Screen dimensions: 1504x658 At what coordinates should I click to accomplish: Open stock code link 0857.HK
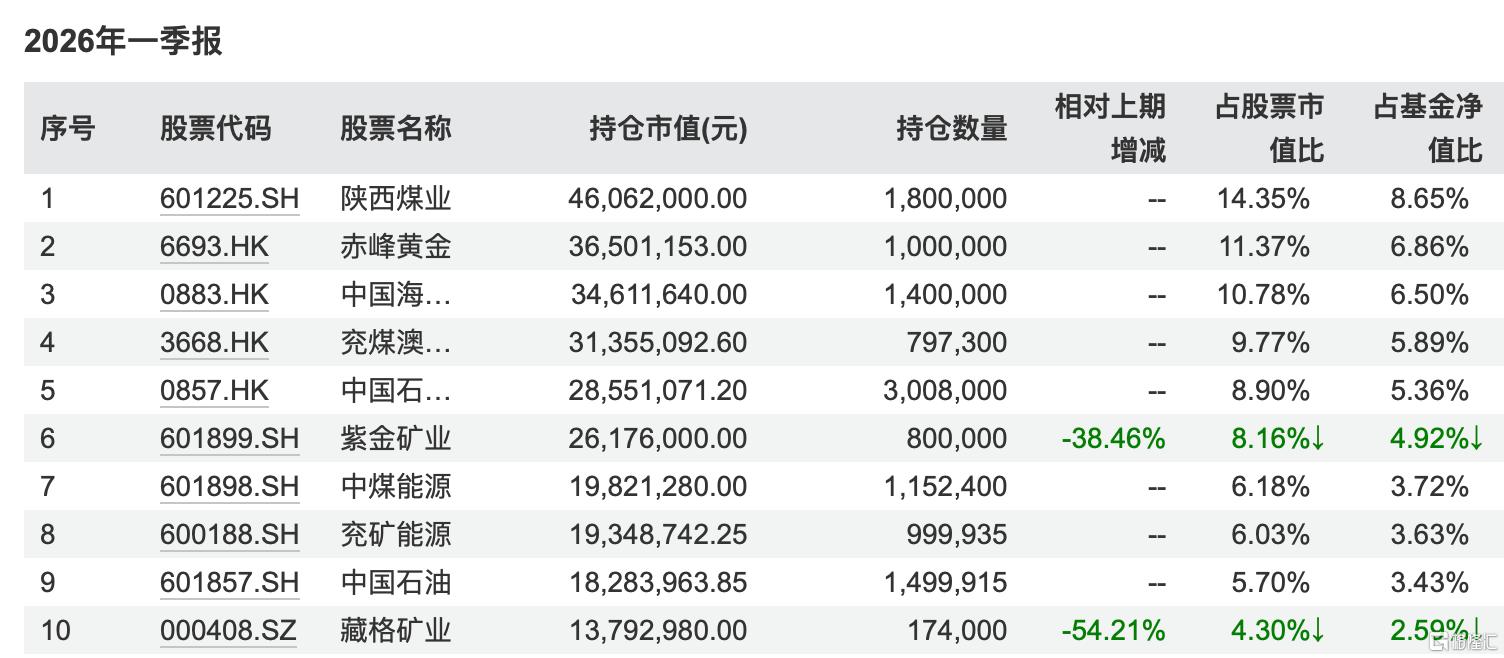pyautogui.click(x=214, y=390)
